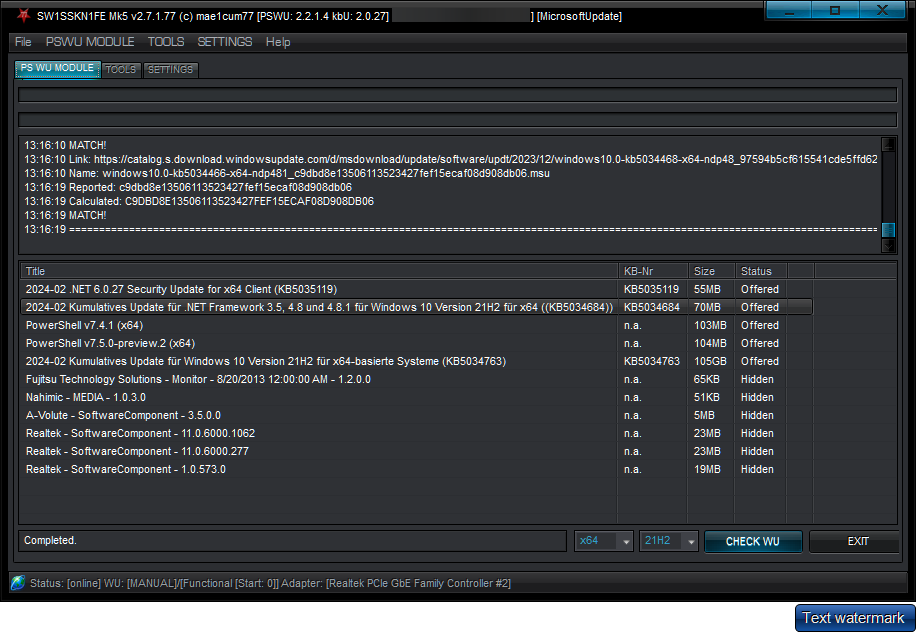Viewport: 916px width, 632px height.
Task: Select the .NET 6.0.27 Security Update row
Action: (x=417, y=289)
